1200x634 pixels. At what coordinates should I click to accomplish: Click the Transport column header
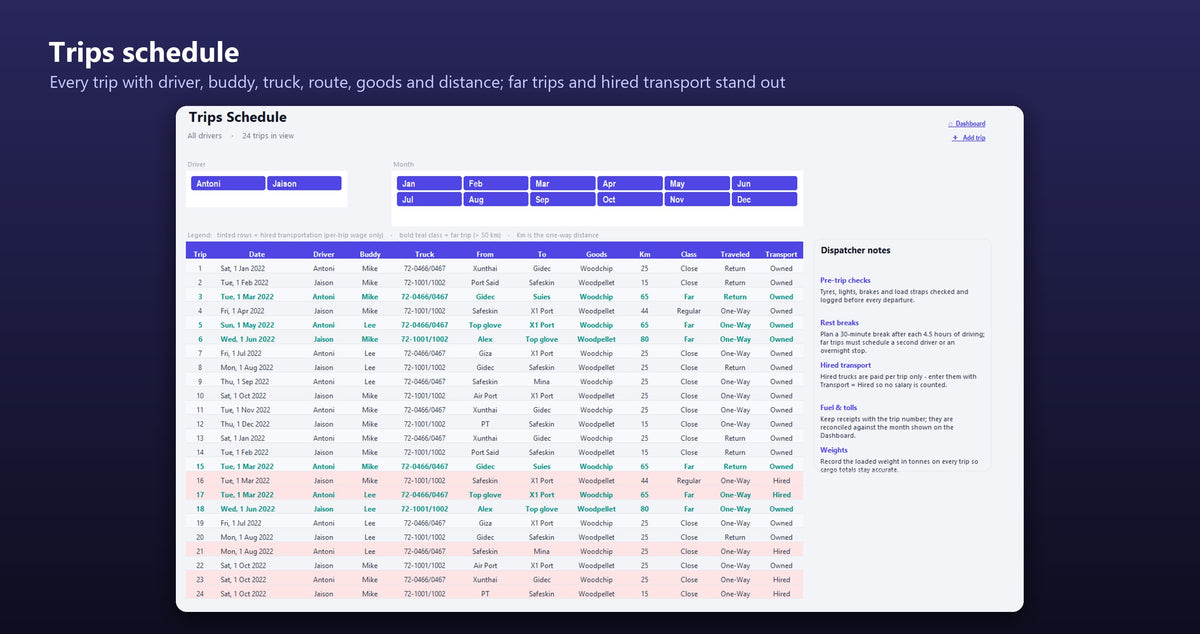pyautogui.click(x=781, y=254)
